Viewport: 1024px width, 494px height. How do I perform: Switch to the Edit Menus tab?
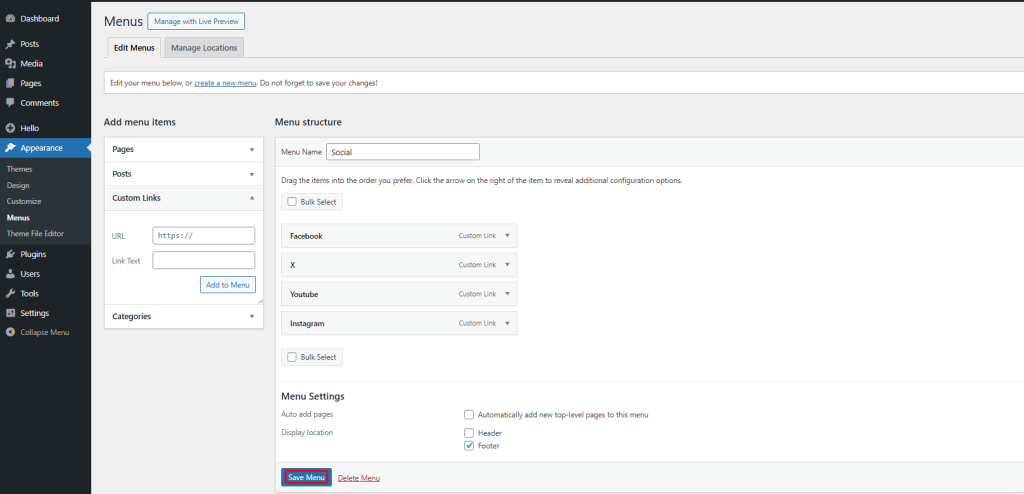pyautogui.click(x=134, y=48)
